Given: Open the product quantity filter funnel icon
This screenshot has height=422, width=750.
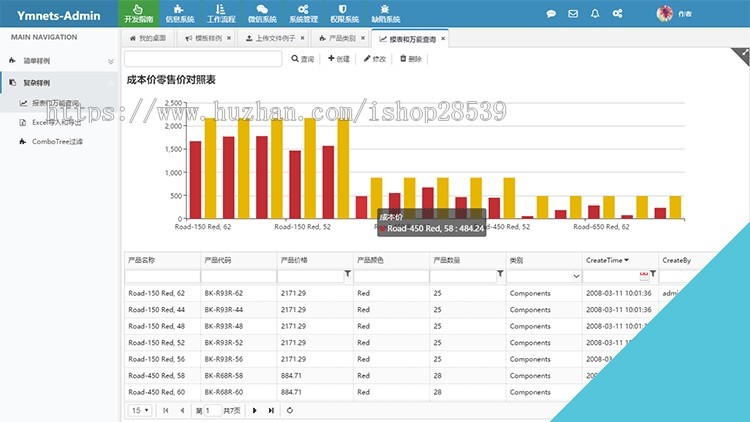Looking at the screenshot, I should coord(500,274).
